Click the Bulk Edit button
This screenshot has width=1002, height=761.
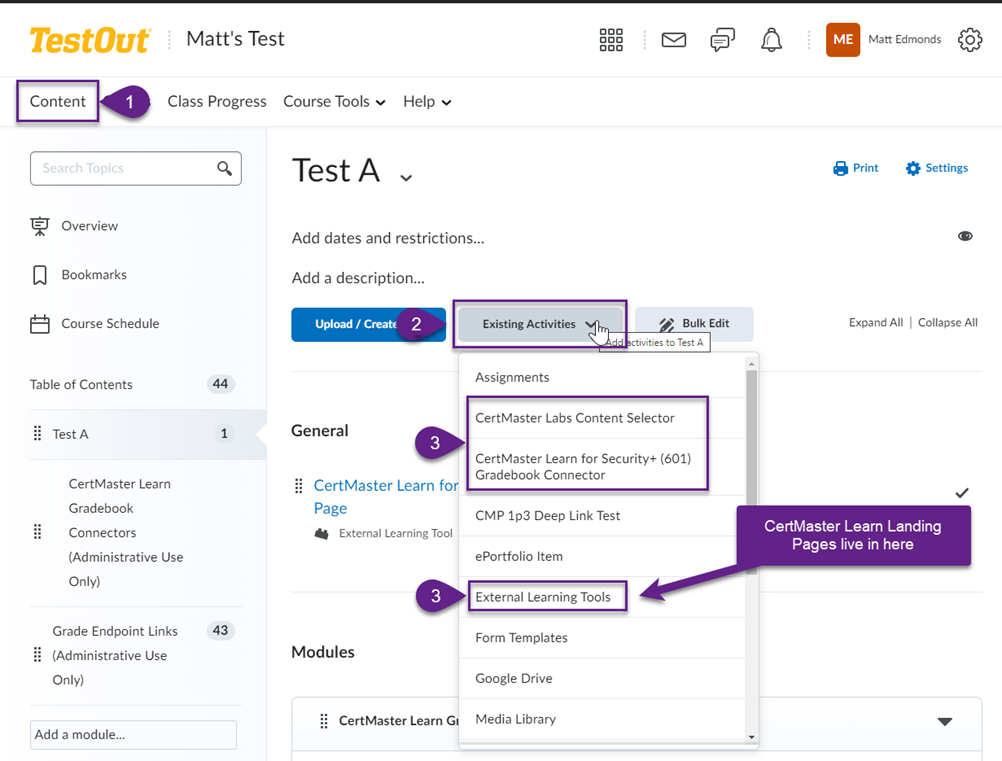[x=694, y=324]
